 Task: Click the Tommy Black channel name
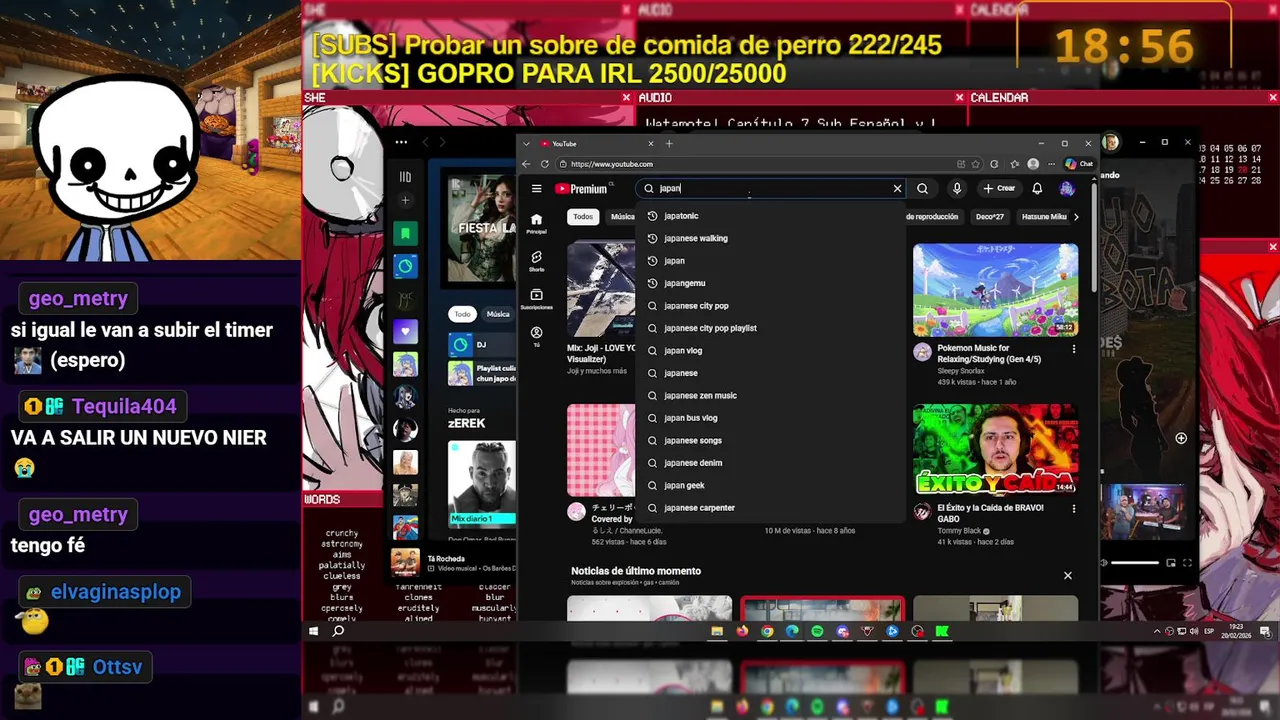pyautogui.click(x=959, y=531)
